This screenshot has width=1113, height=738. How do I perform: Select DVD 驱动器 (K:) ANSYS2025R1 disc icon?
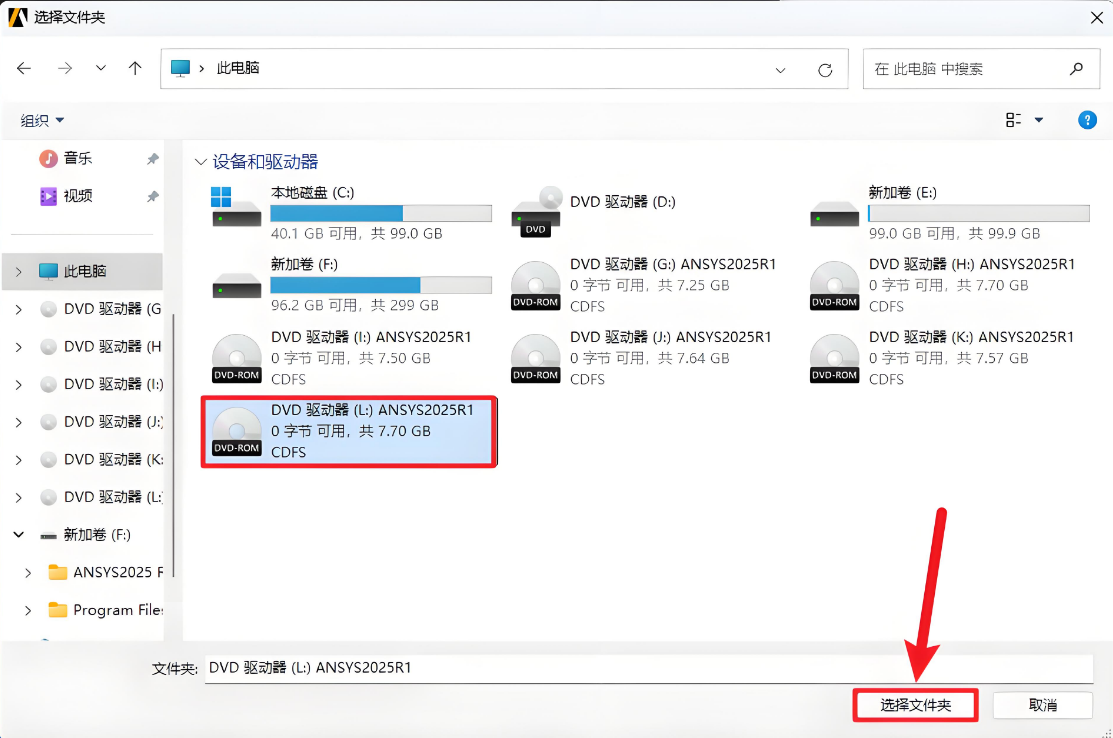pos(835,358)
